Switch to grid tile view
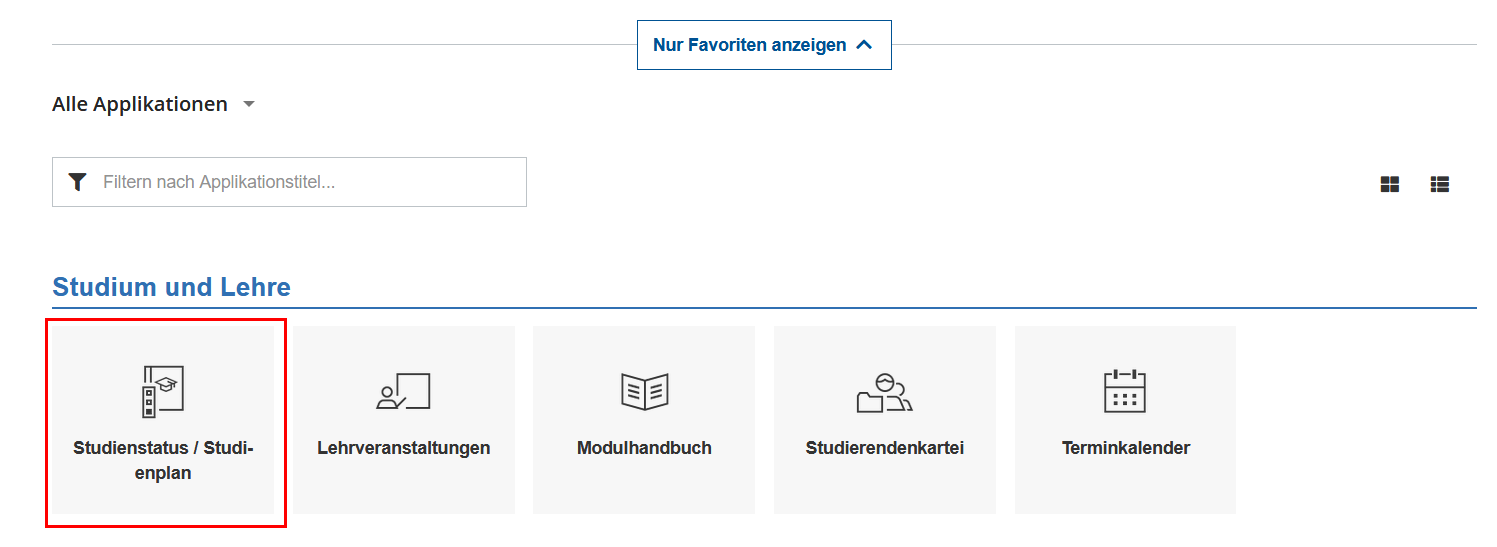 [x=1389, y=184]
